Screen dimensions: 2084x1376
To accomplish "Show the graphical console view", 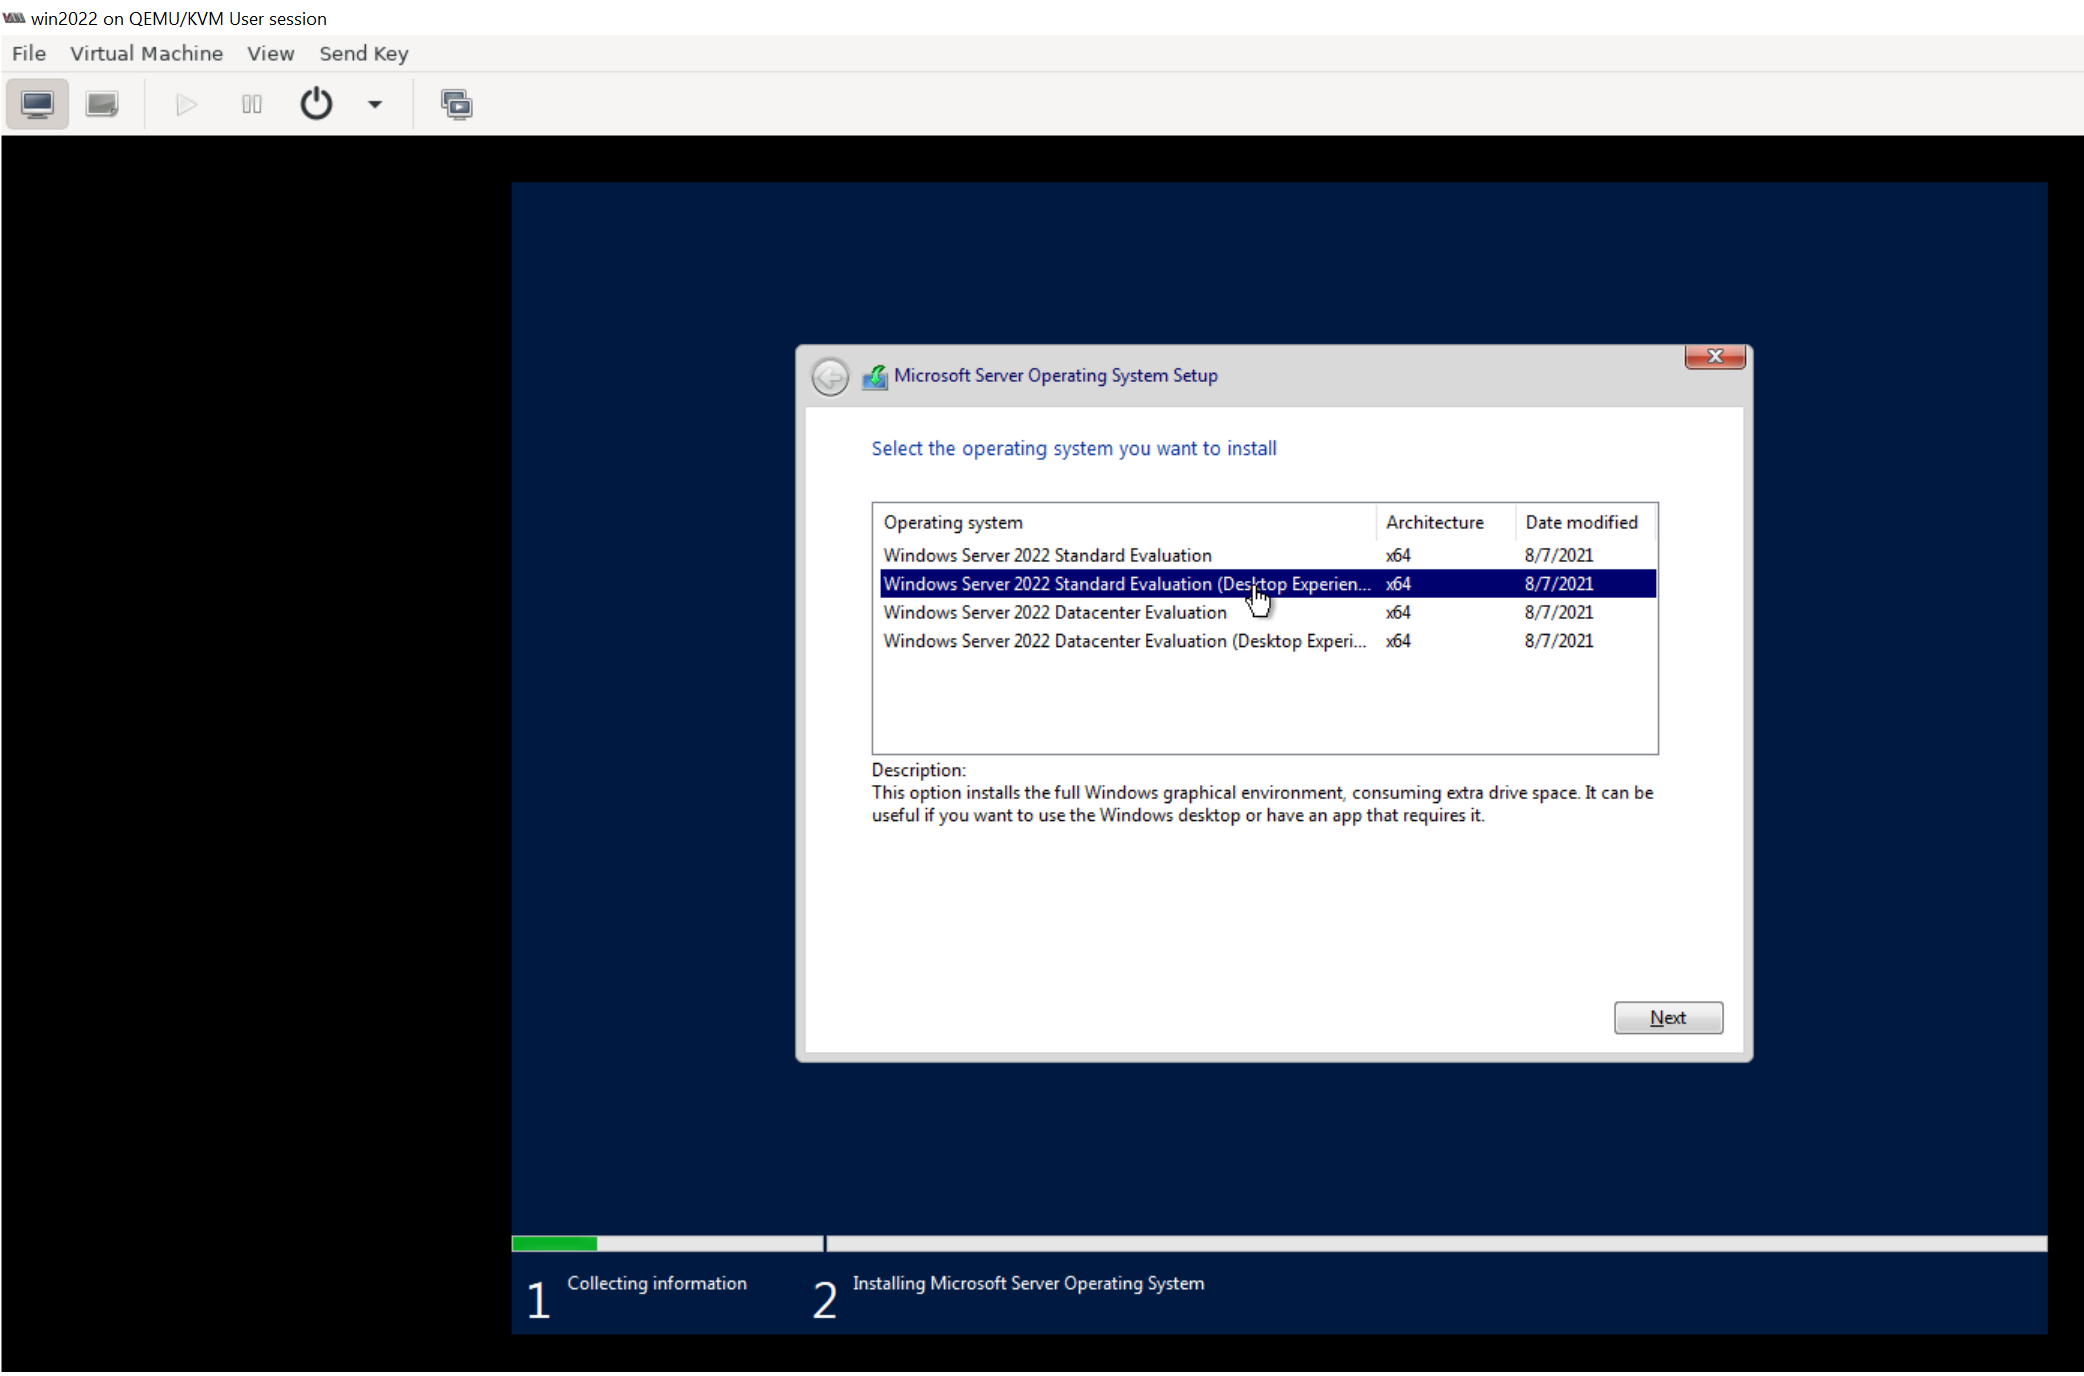I will tap(37, 104).
